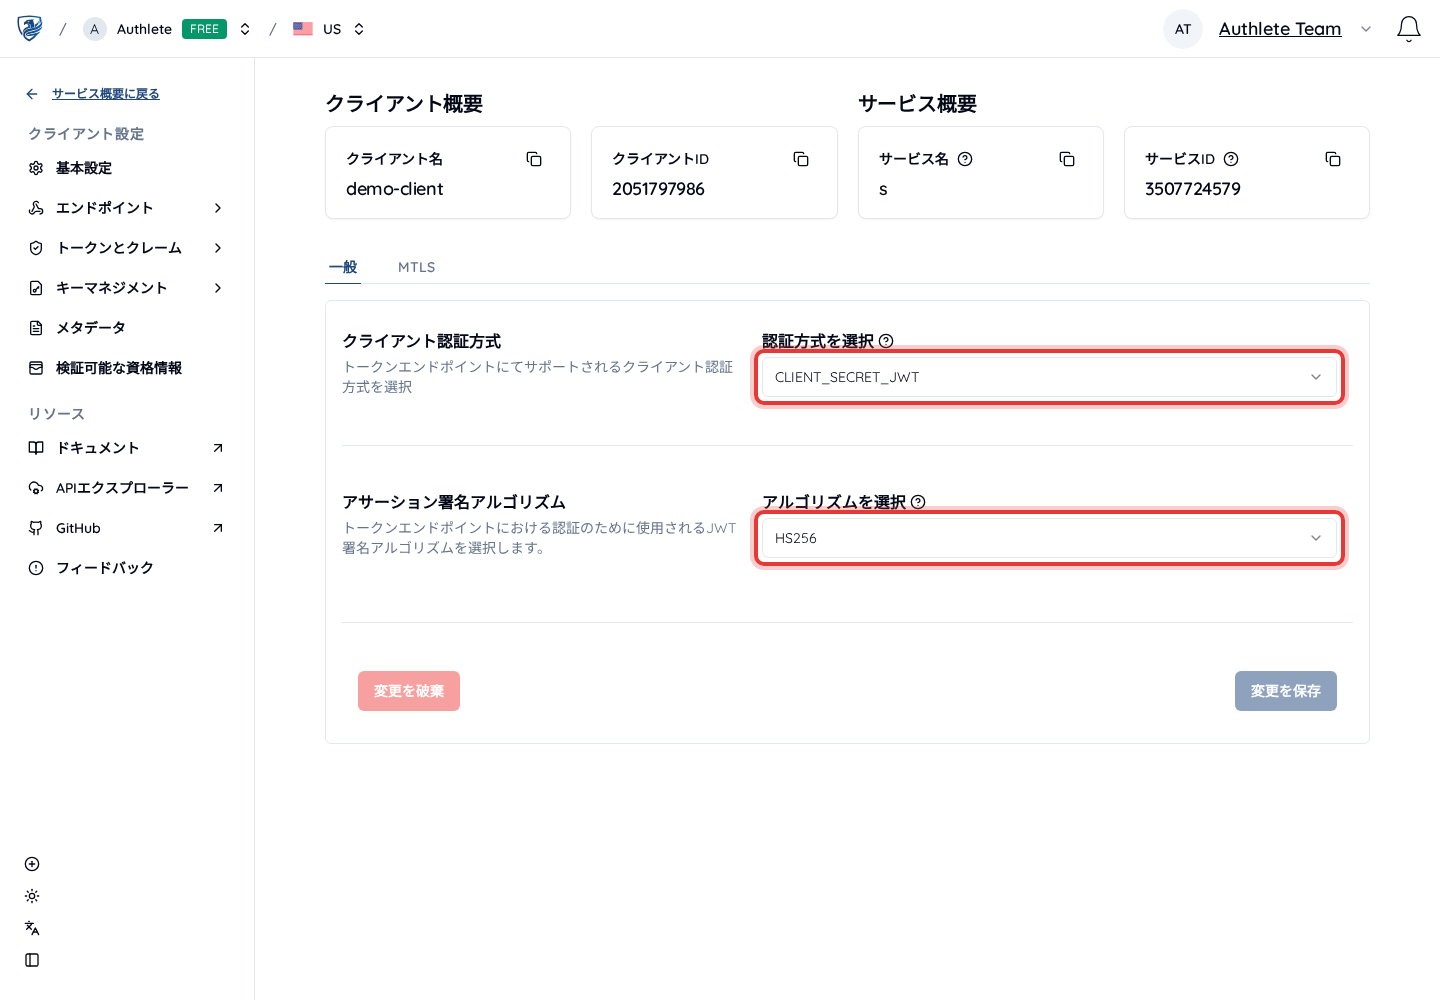1440x1000 pixels.
Task: Copy the service name
Action: coord(1067,159)
